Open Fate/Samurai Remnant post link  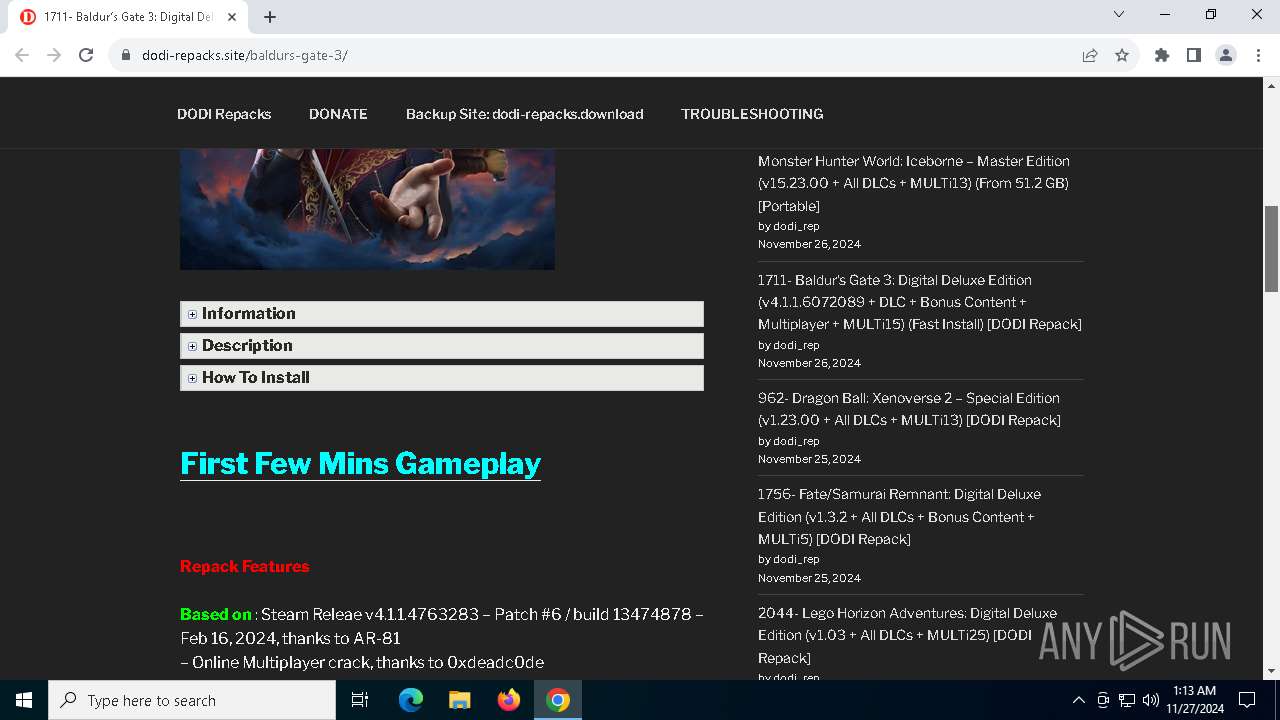(x=899, y=516)
